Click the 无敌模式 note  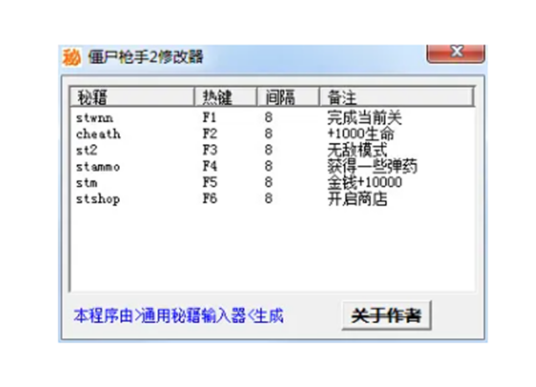click(x=357, y=150)
